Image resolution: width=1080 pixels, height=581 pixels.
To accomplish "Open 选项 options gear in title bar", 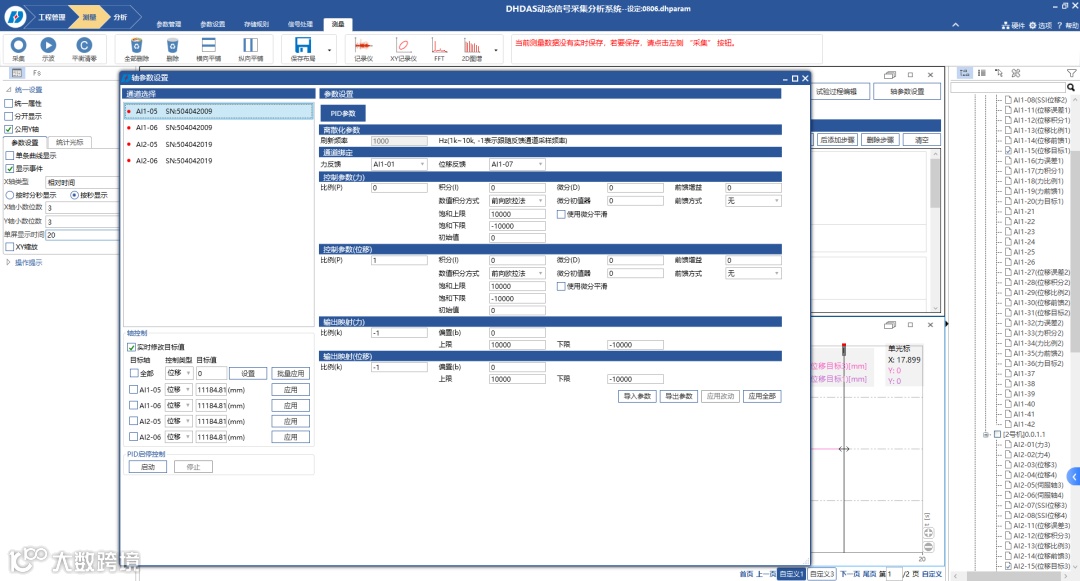I will click(x=1040, y=25).
